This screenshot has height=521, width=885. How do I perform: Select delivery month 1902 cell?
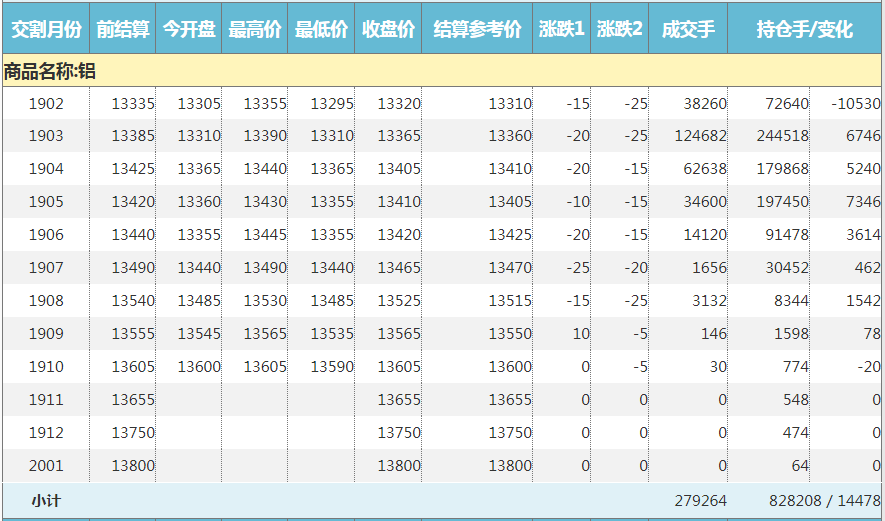point(46,104)
